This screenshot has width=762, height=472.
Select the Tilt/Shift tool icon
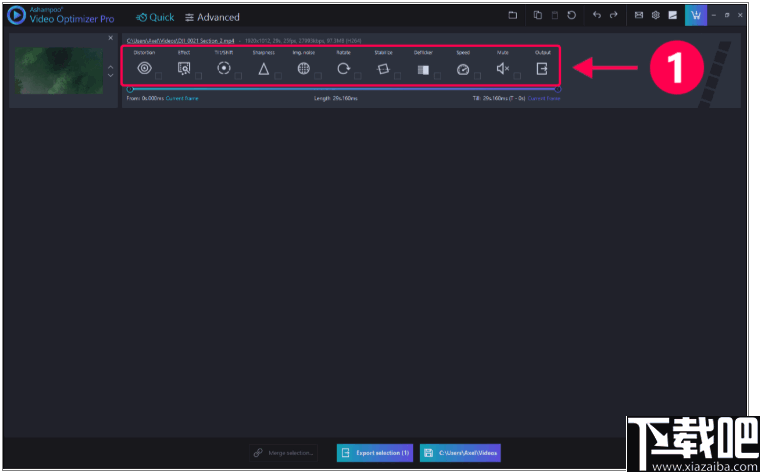click(x=224, y=68)
